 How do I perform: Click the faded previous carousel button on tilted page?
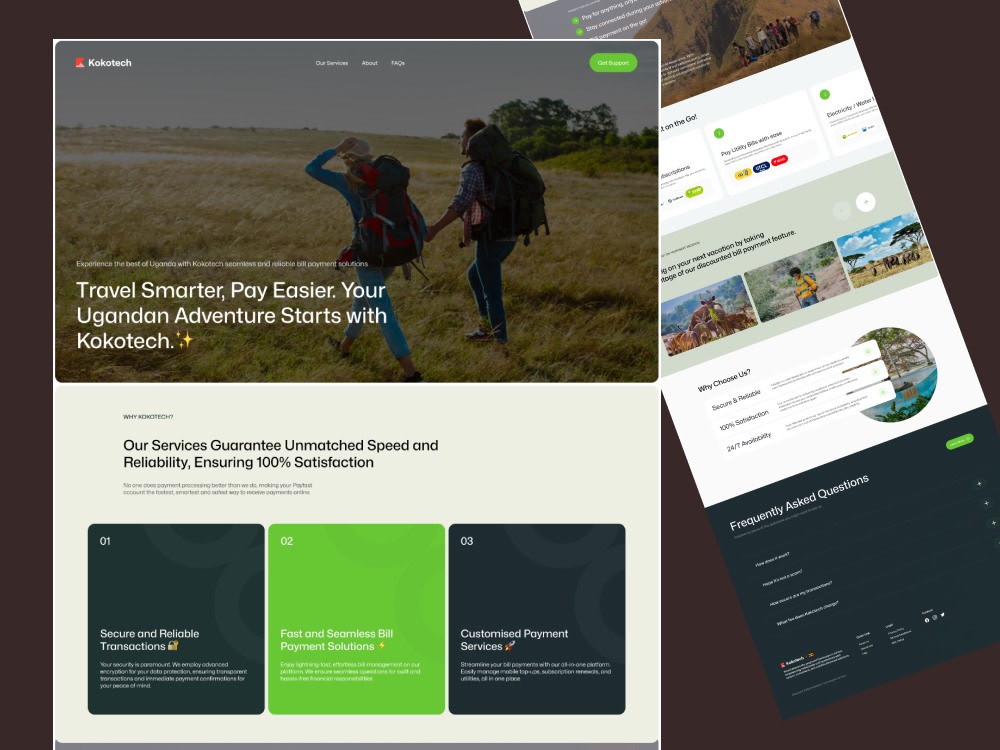(x=842, y=210)
